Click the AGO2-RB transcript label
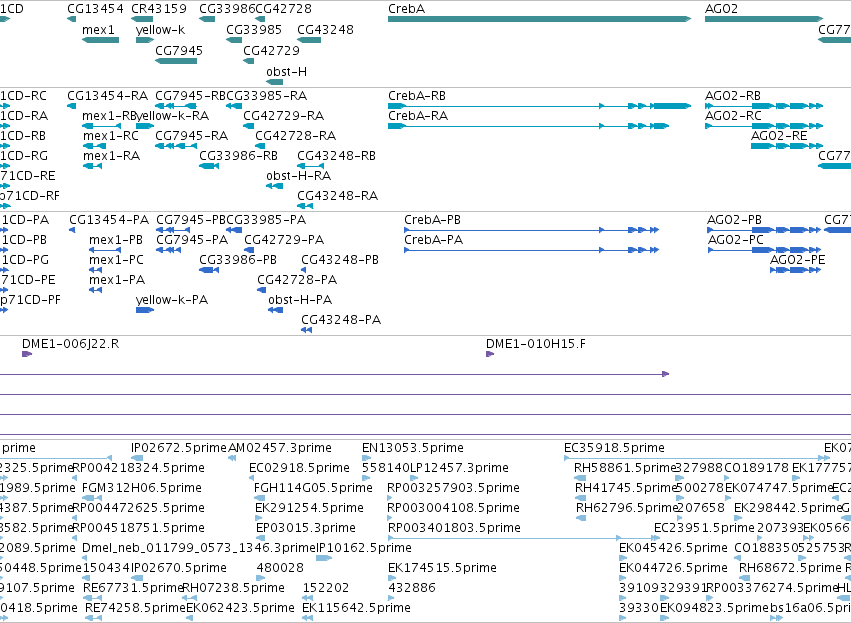 pyautogui.click(x=733, y=96)
